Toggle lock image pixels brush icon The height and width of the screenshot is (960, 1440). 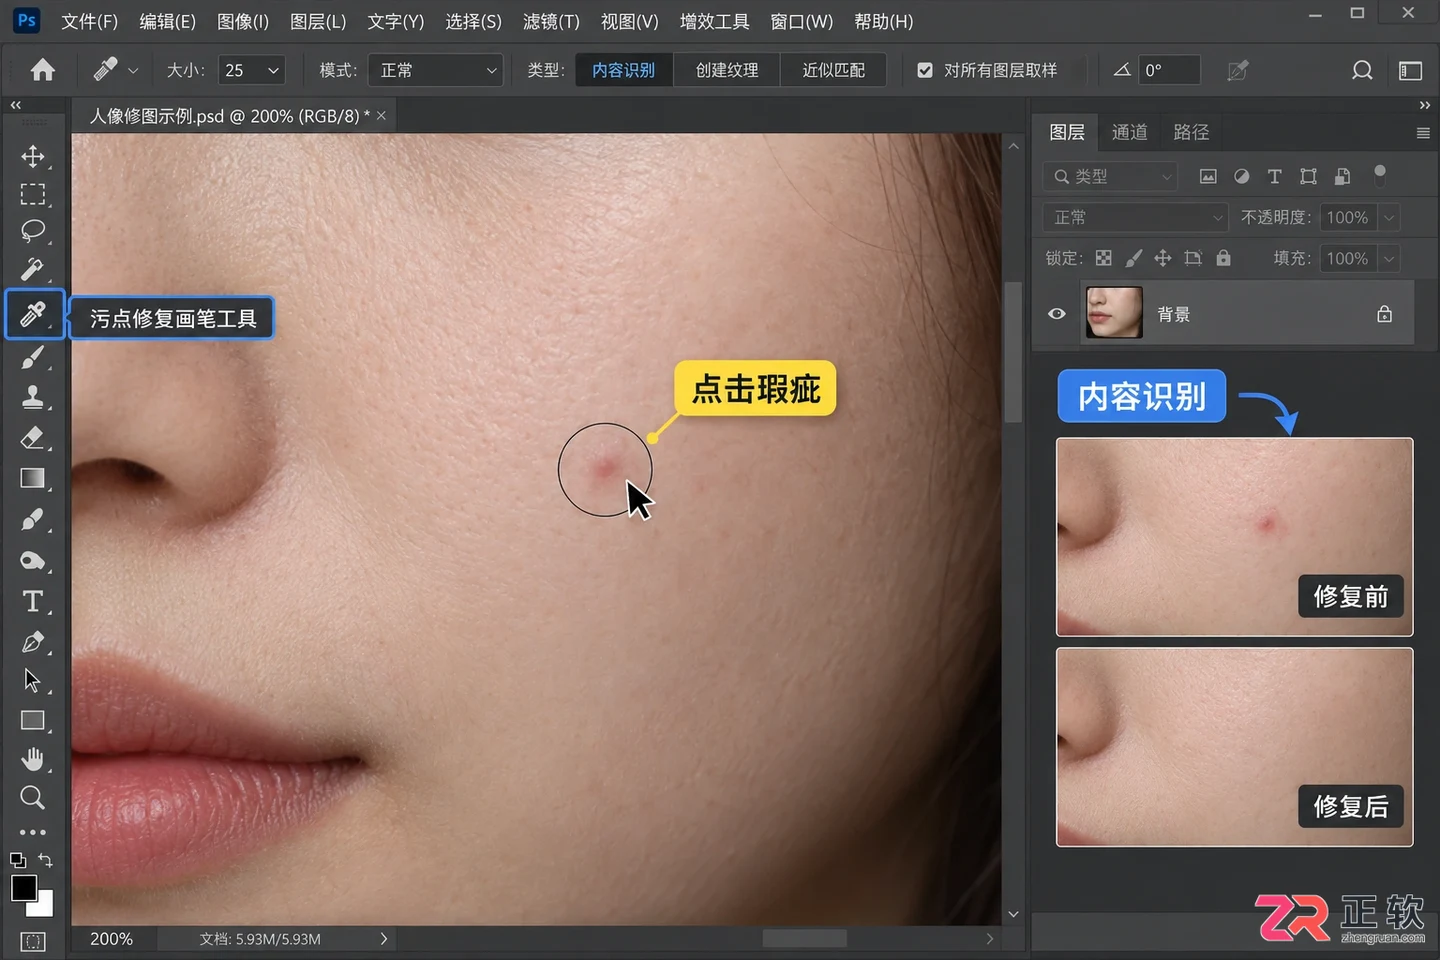pos(1133,258)
